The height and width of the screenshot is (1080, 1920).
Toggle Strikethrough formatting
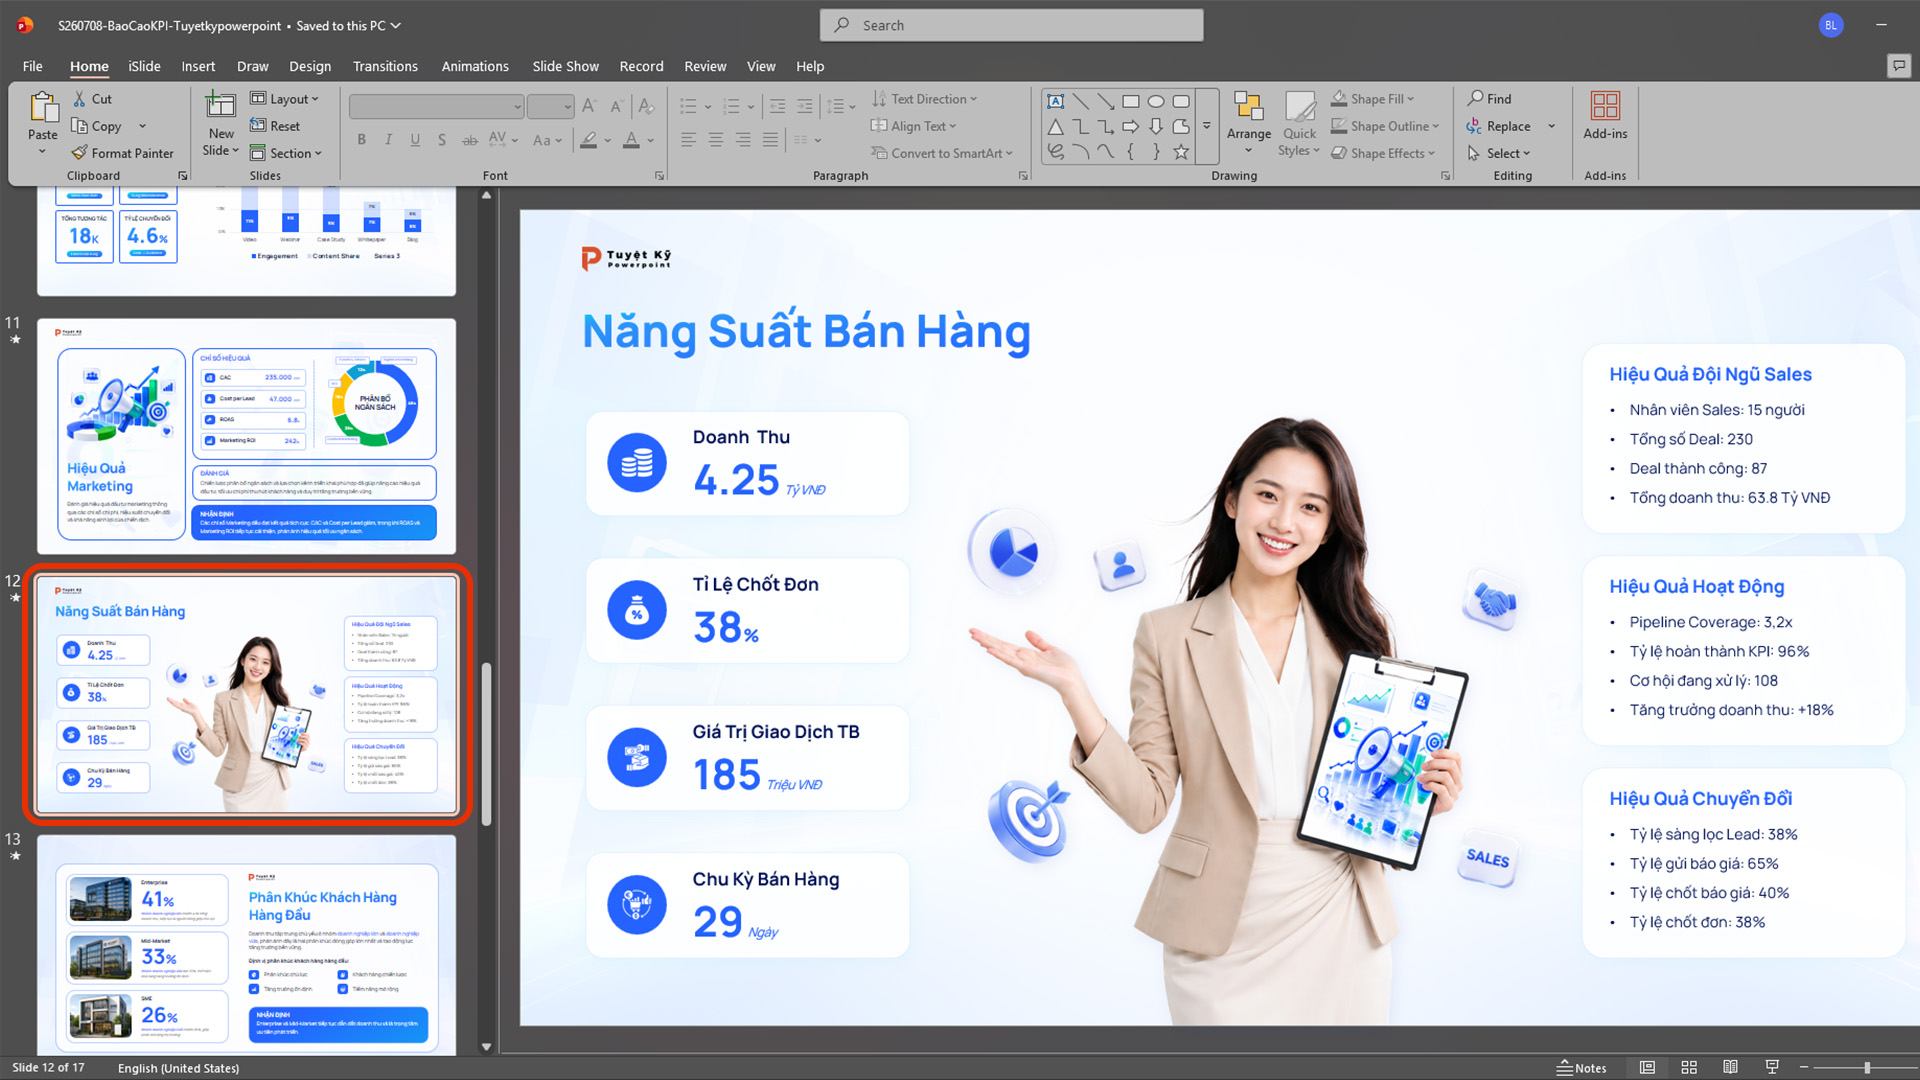point(469,140)
